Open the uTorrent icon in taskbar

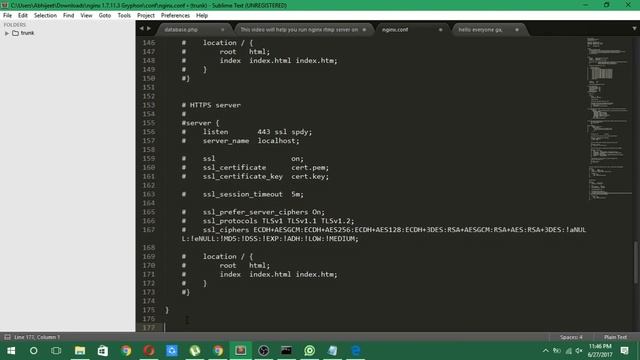click(x=195, y=351)
